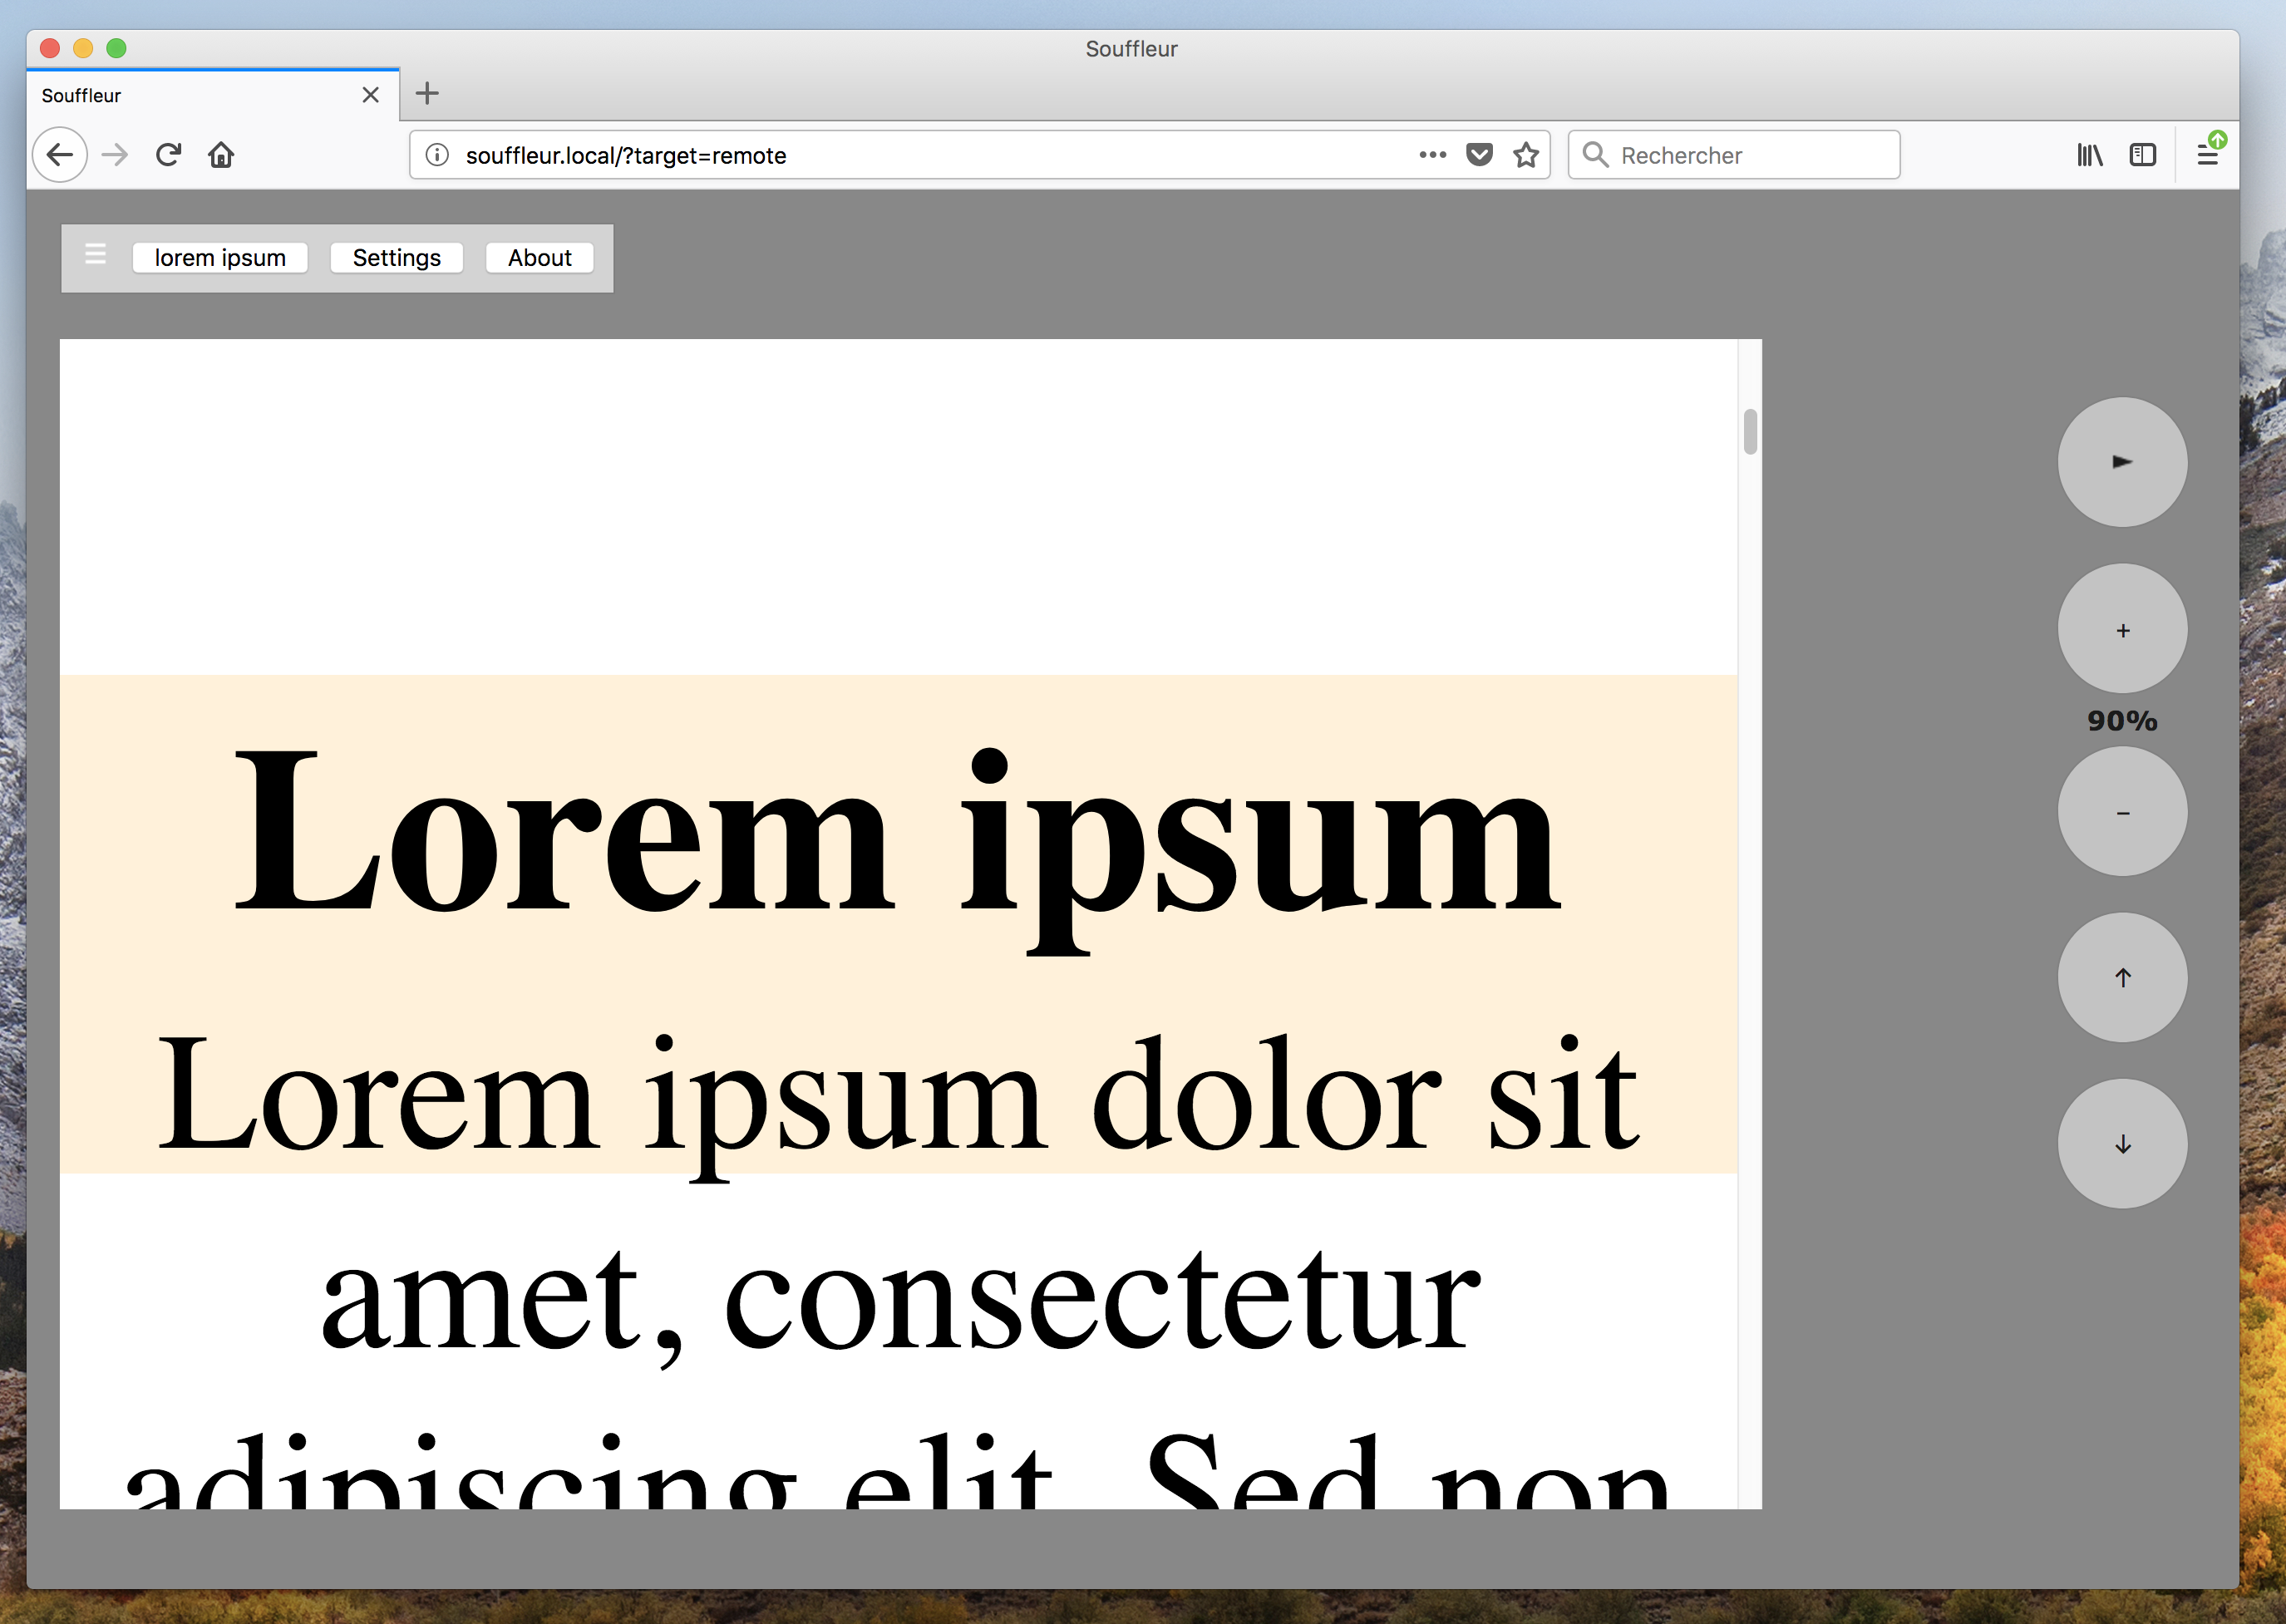This screenshot has height=1624, width=2286.
Task: Open the Firefox library menu
Action: (2088, 155)
